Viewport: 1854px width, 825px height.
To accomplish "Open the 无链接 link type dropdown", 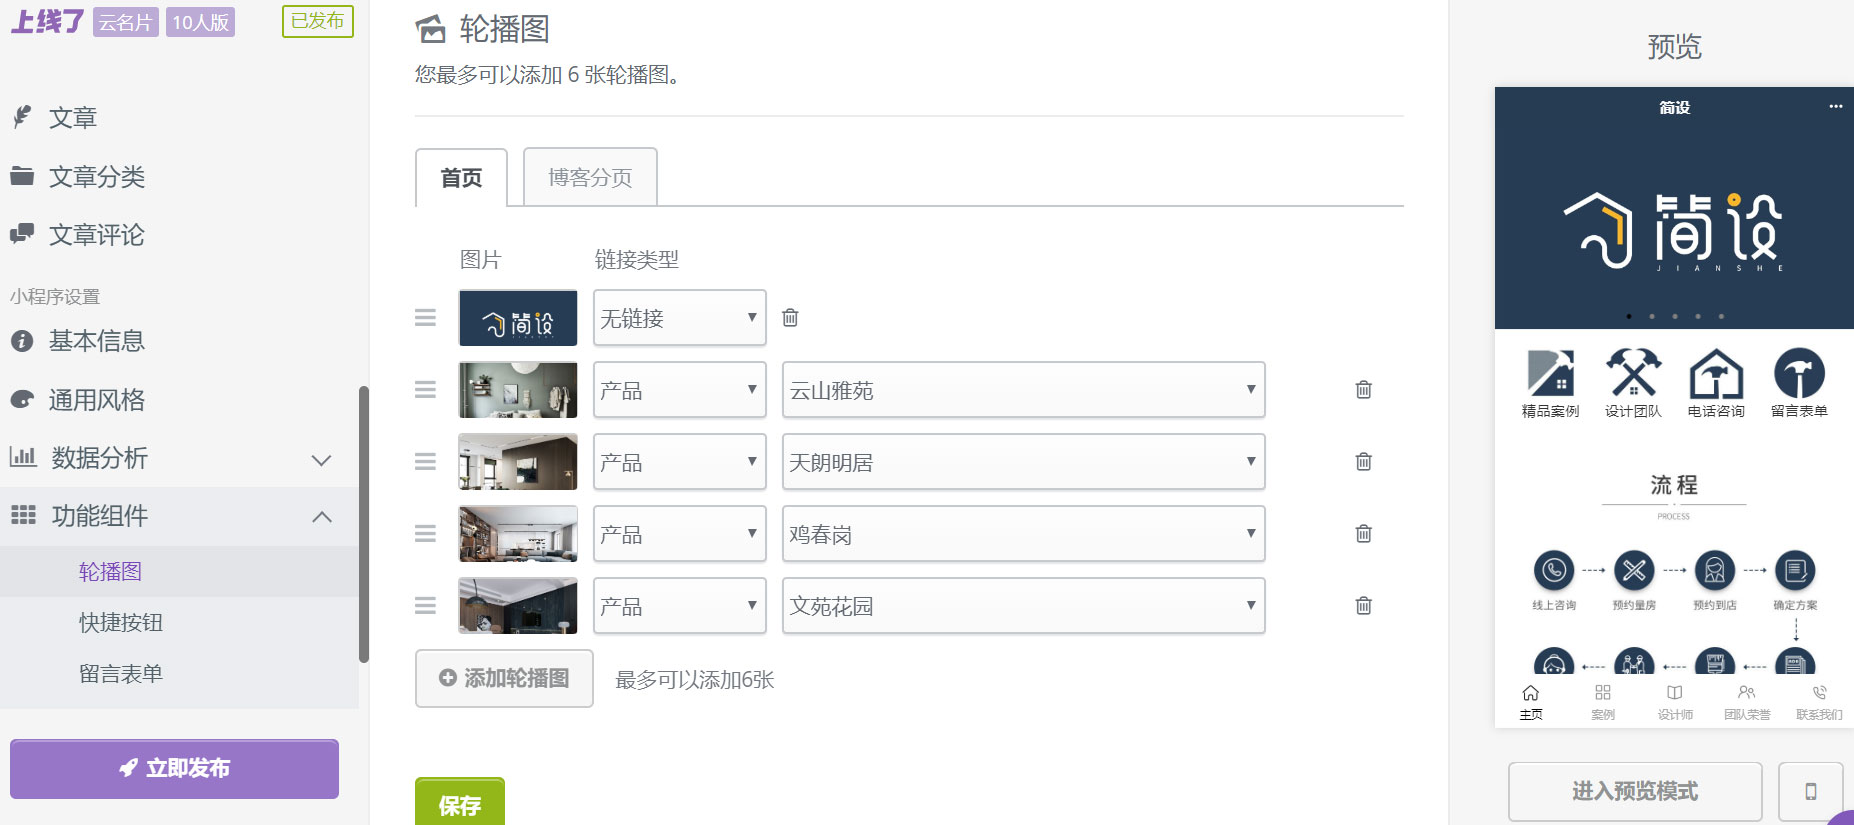I will (x=679, y=317).
